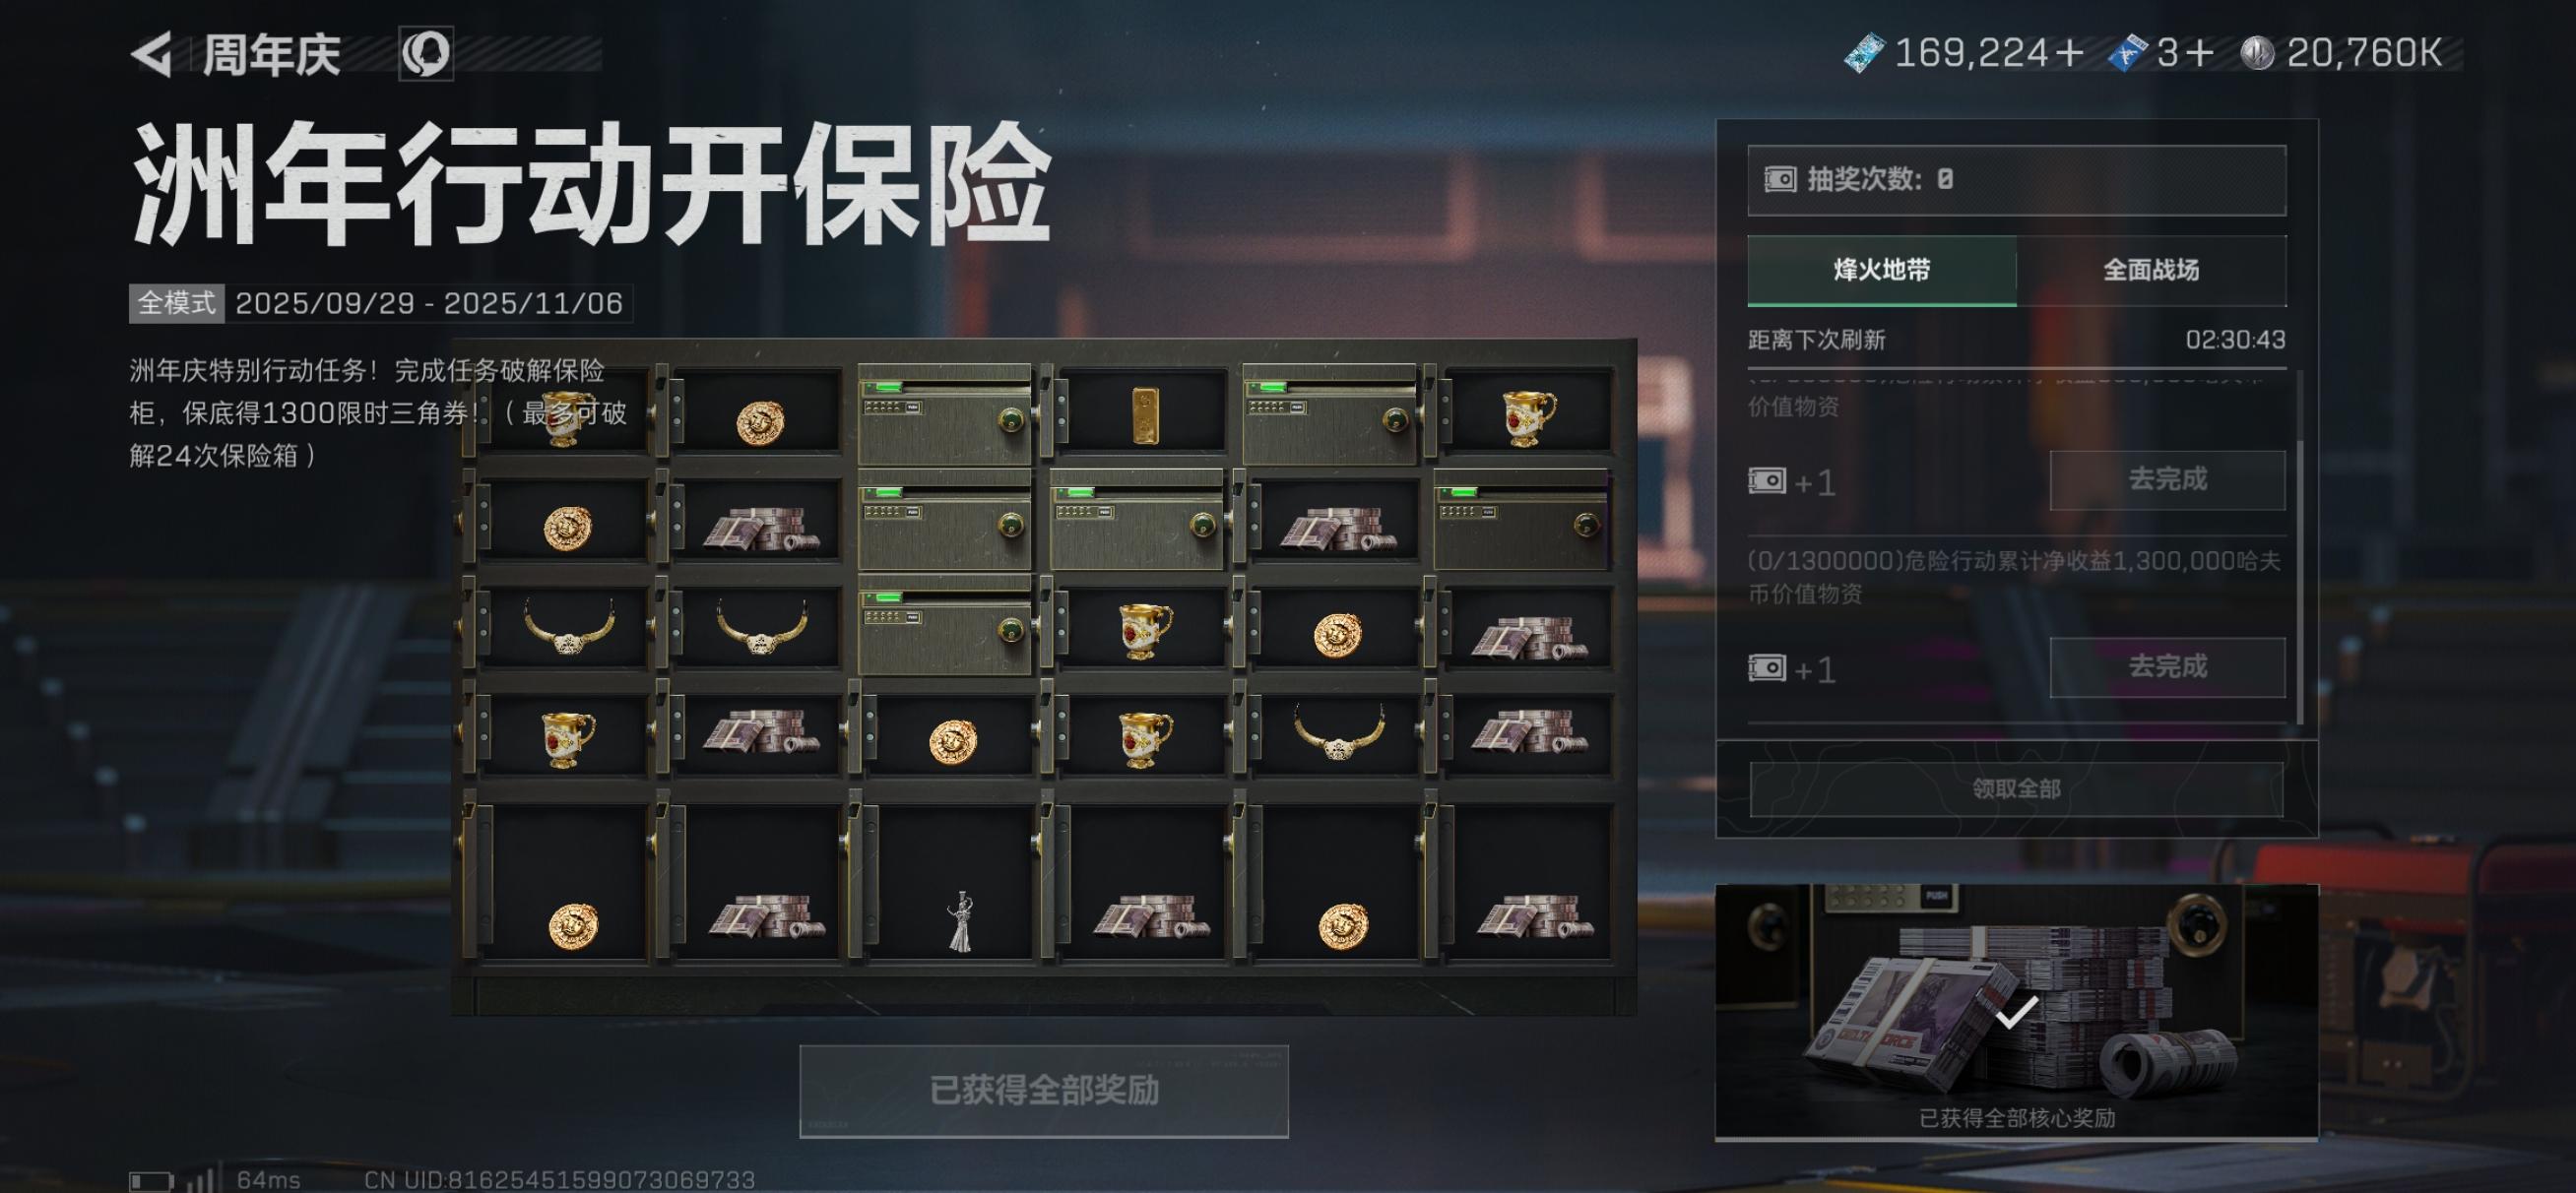2576x1193 pixels.
Task: Open the 20,760K Hafu coin balance icon
Action: tap(2257, 53)
